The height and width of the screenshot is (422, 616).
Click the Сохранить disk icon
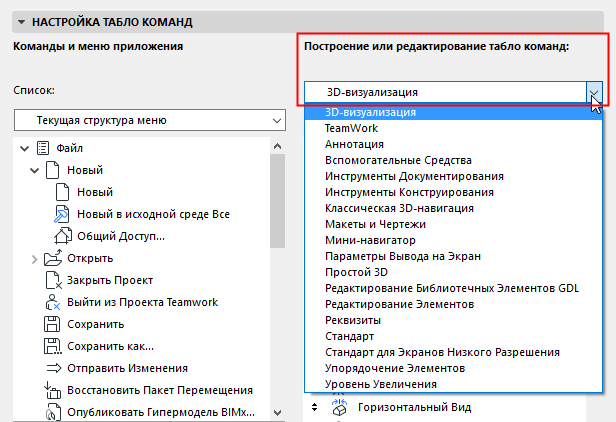[x=52, y=324]
